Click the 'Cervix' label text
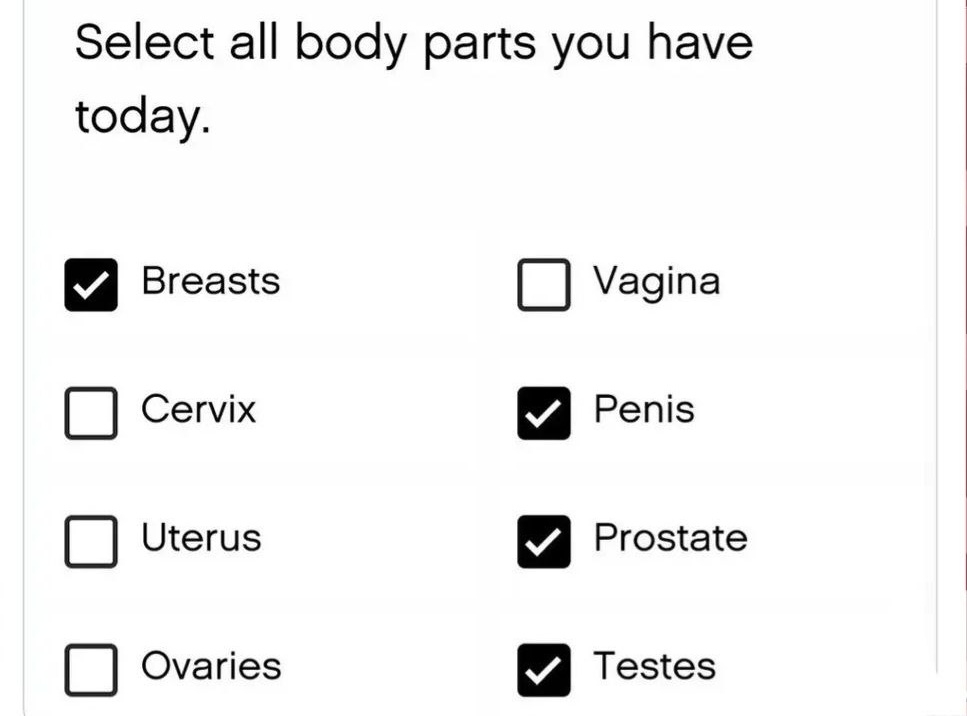Screen dimensions: 967x716 point(198,409)
